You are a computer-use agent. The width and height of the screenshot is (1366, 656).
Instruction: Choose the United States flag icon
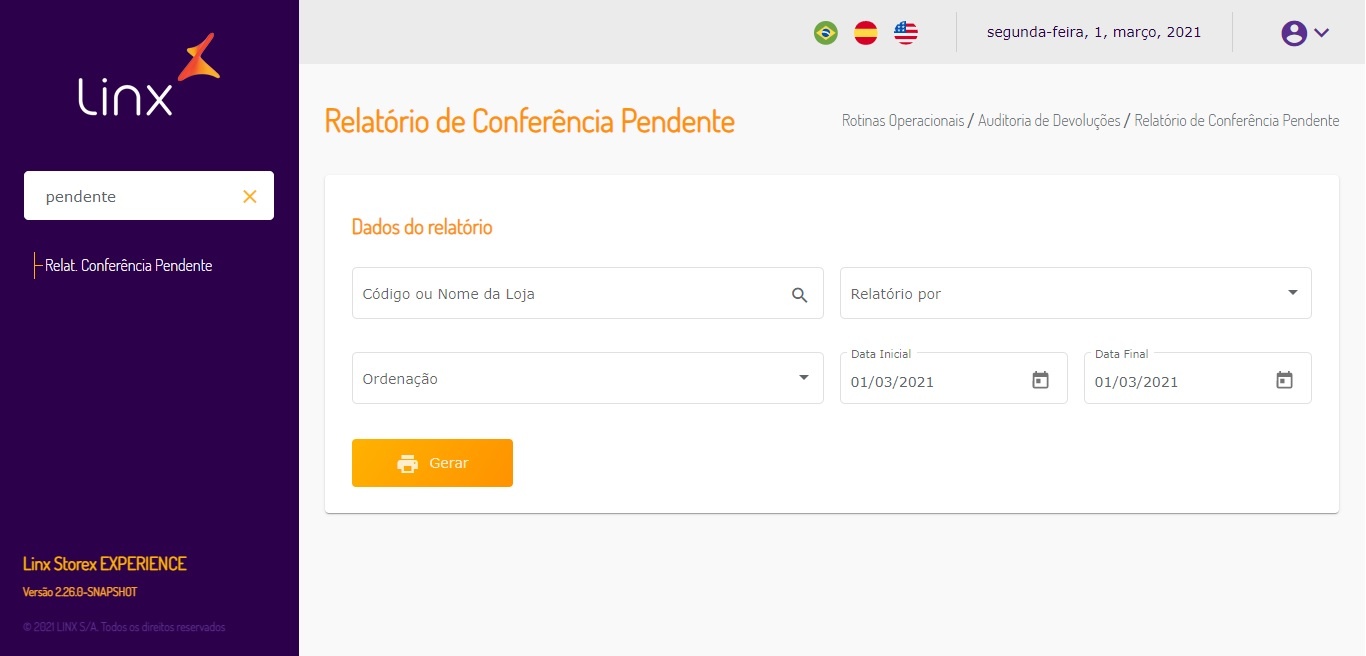(906, 33)
